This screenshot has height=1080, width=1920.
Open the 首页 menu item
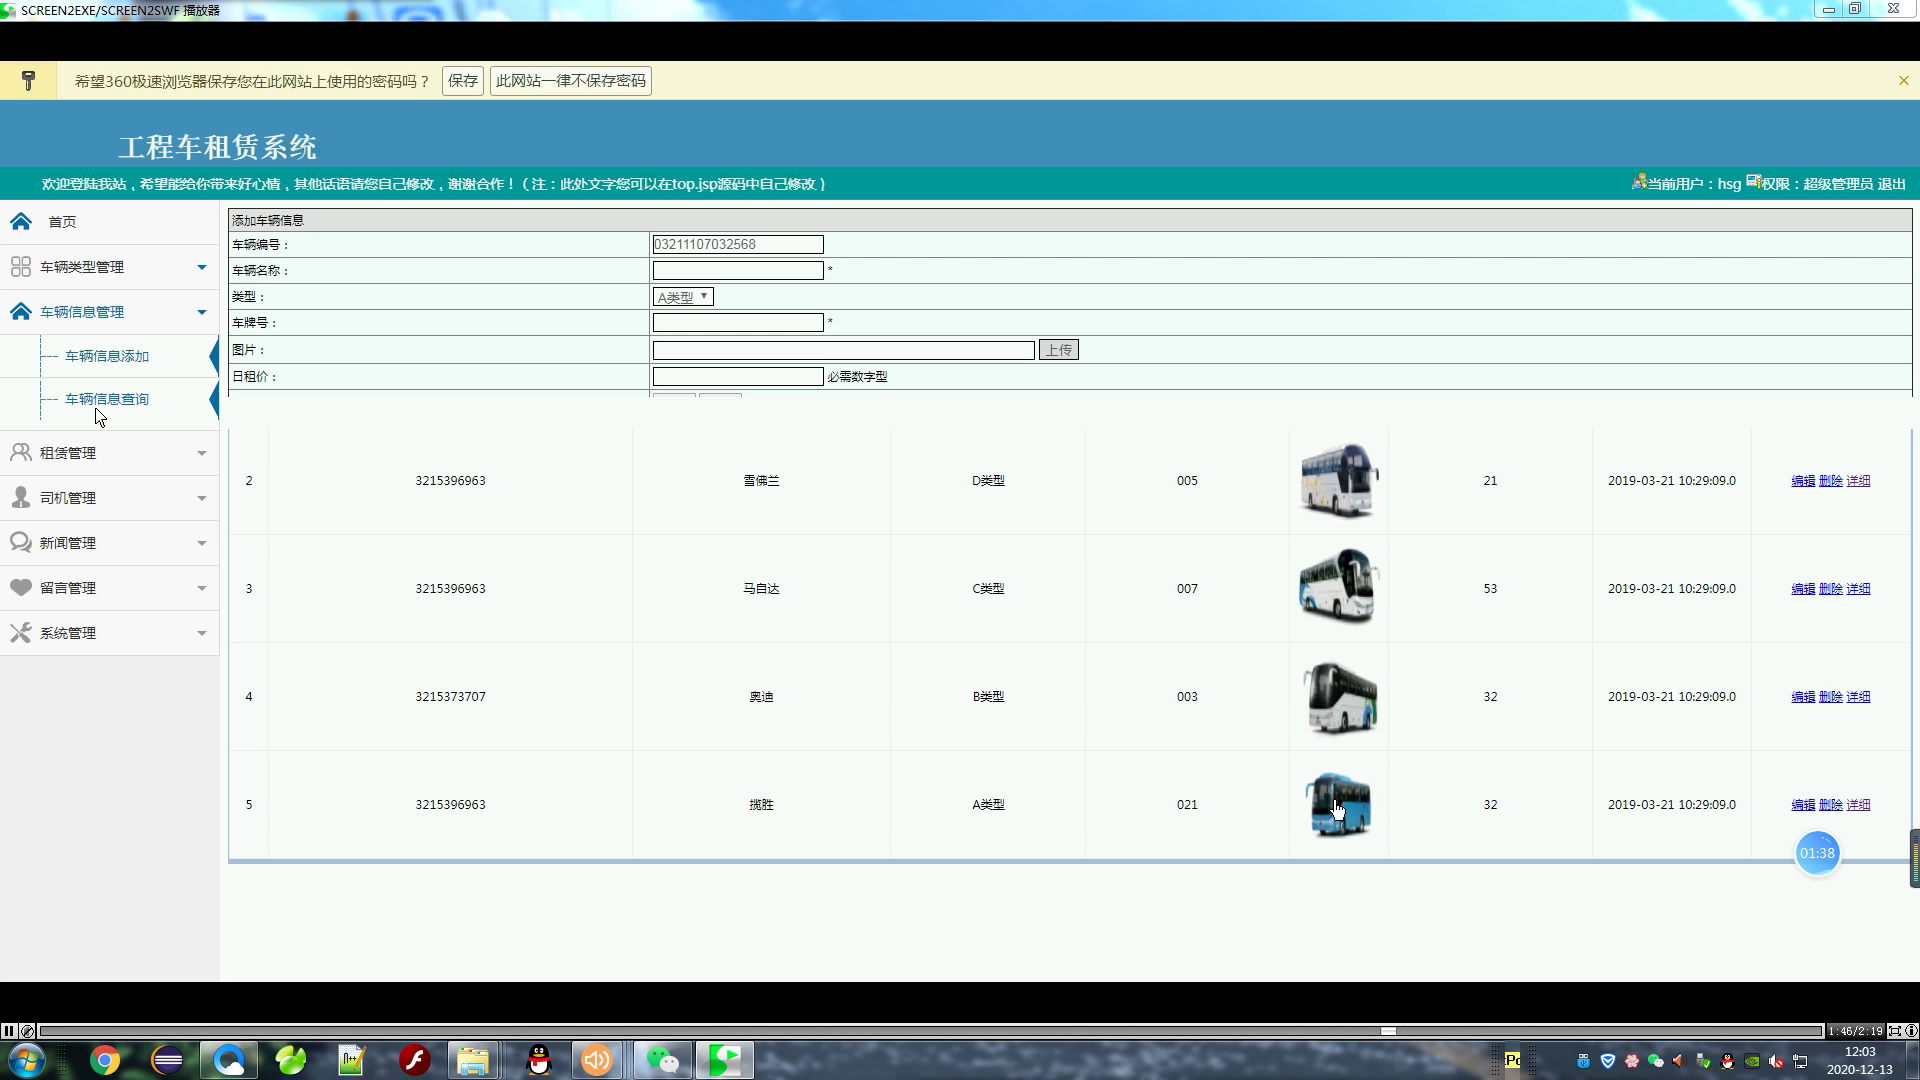click(62, 222)
